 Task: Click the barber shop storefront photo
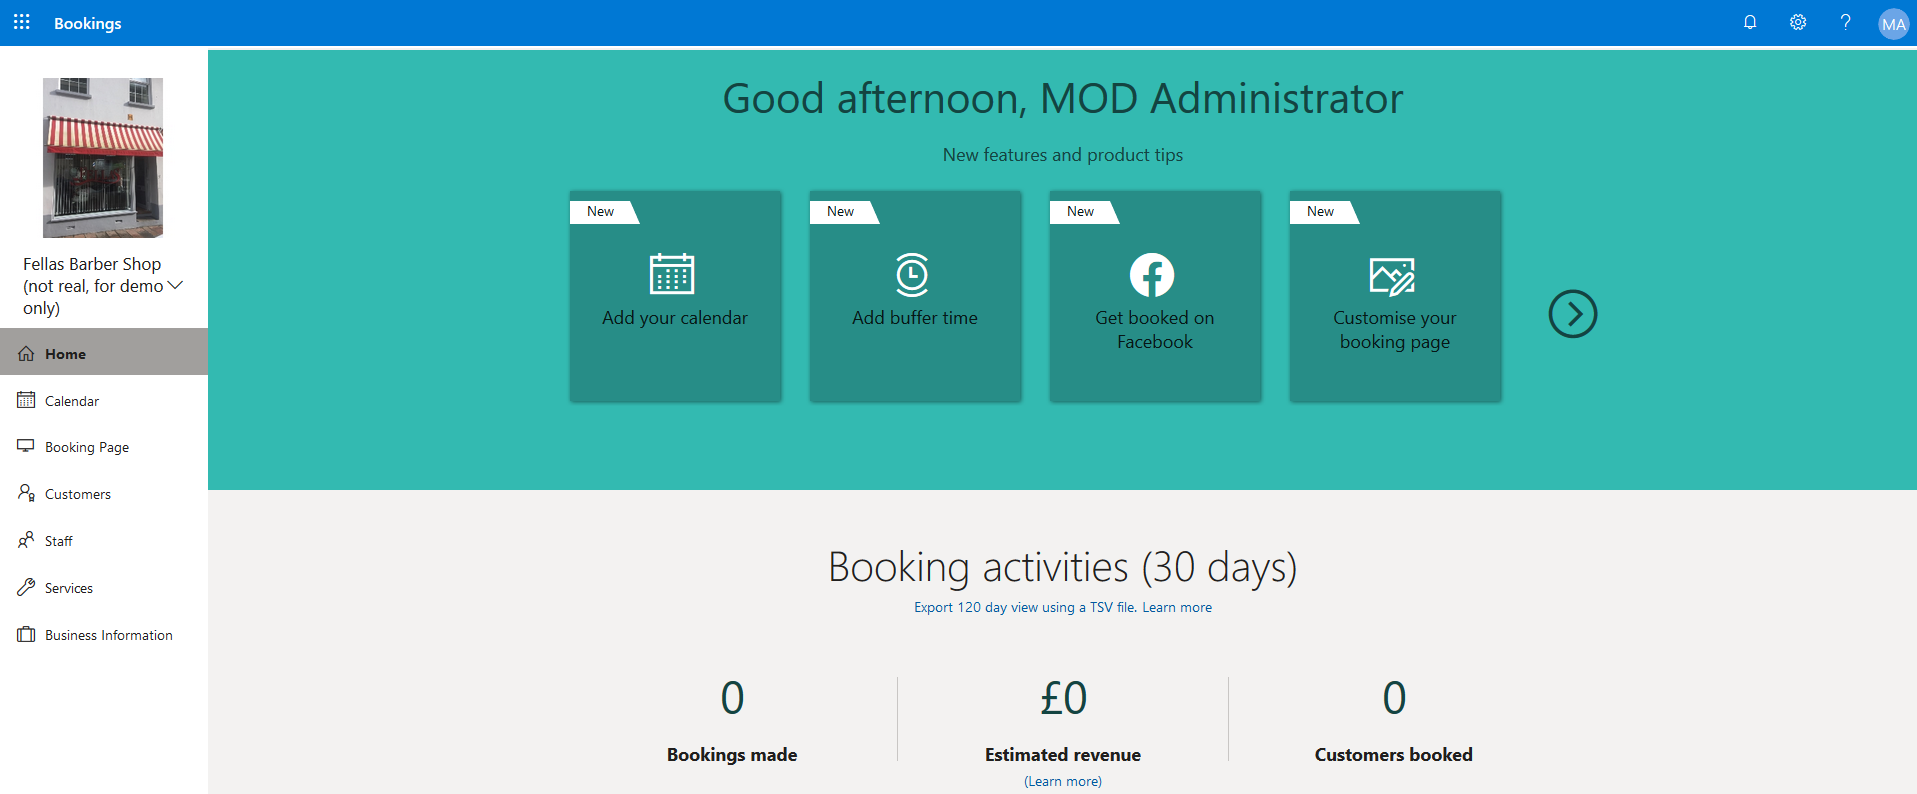click(103, 158)
